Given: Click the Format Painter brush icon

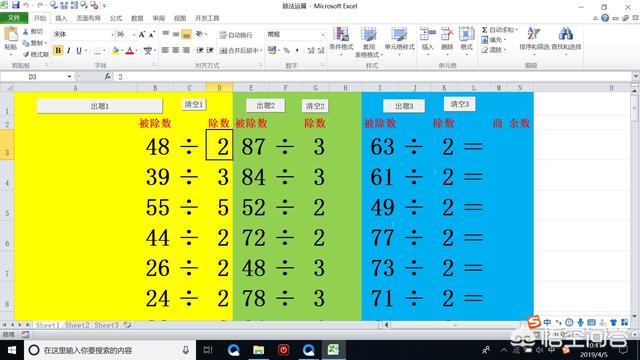Looking at the screenshot, I should point(26,54).
